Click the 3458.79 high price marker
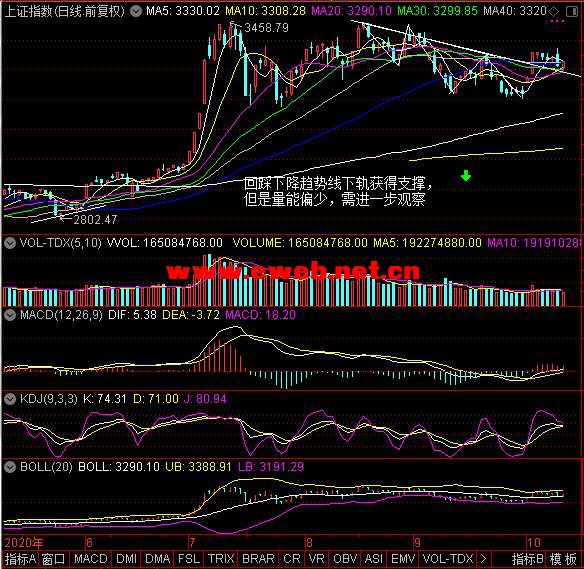 coord(266,28)
